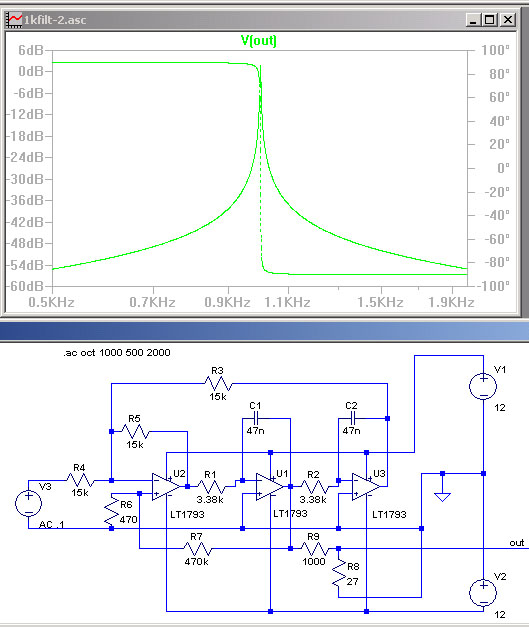
Task: Select voltage source V2 symbol
Action: pyautogui.click(x=483, y=593)
